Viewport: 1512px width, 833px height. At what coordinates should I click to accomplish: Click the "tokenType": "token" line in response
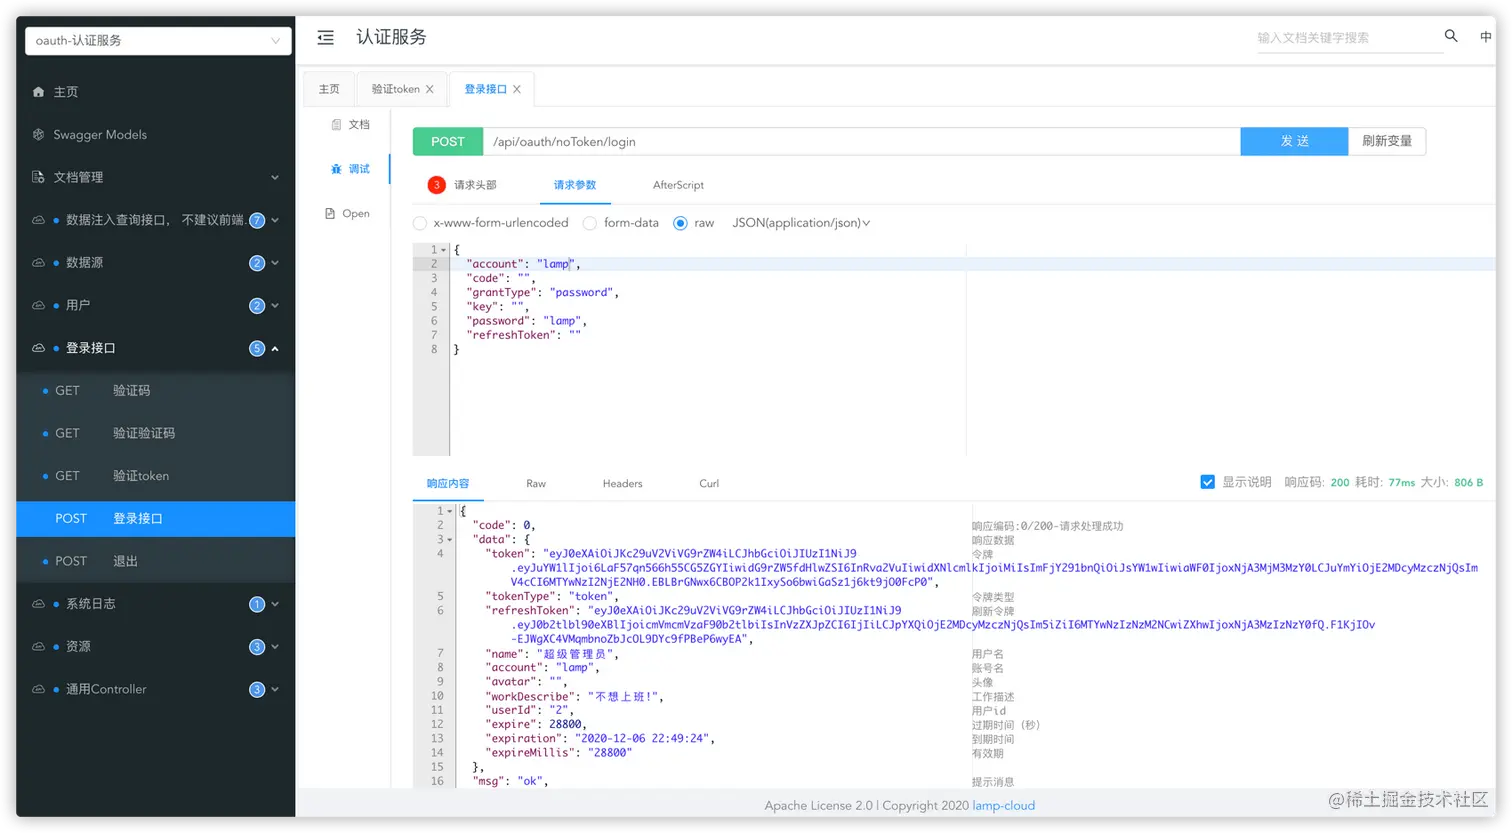pyautogui.click(x=552, y=596)
